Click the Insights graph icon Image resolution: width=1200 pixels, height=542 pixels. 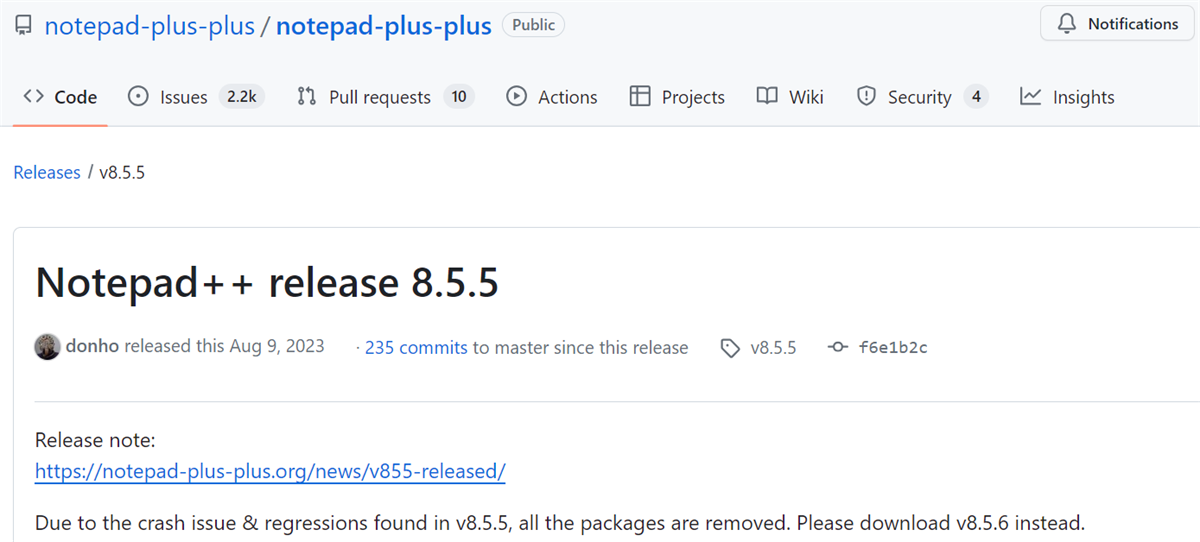[x=1030, y=96]
